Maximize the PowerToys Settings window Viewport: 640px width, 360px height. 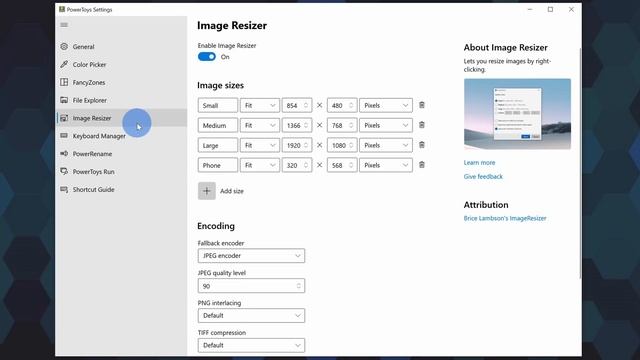(550, 9)
